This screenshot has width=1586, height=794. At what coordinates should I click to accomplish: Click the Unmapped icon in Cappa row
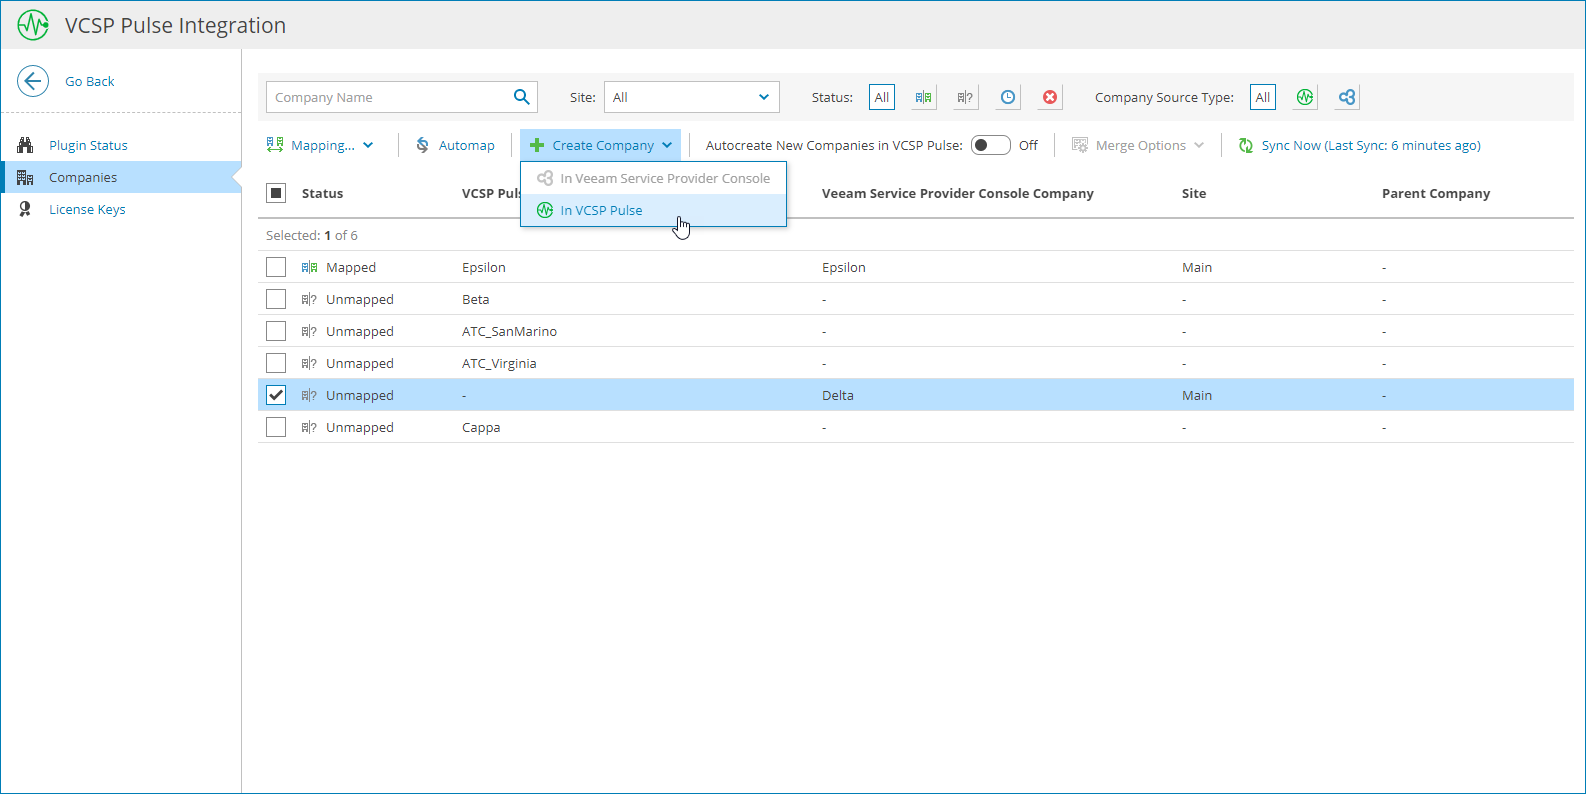309,427
